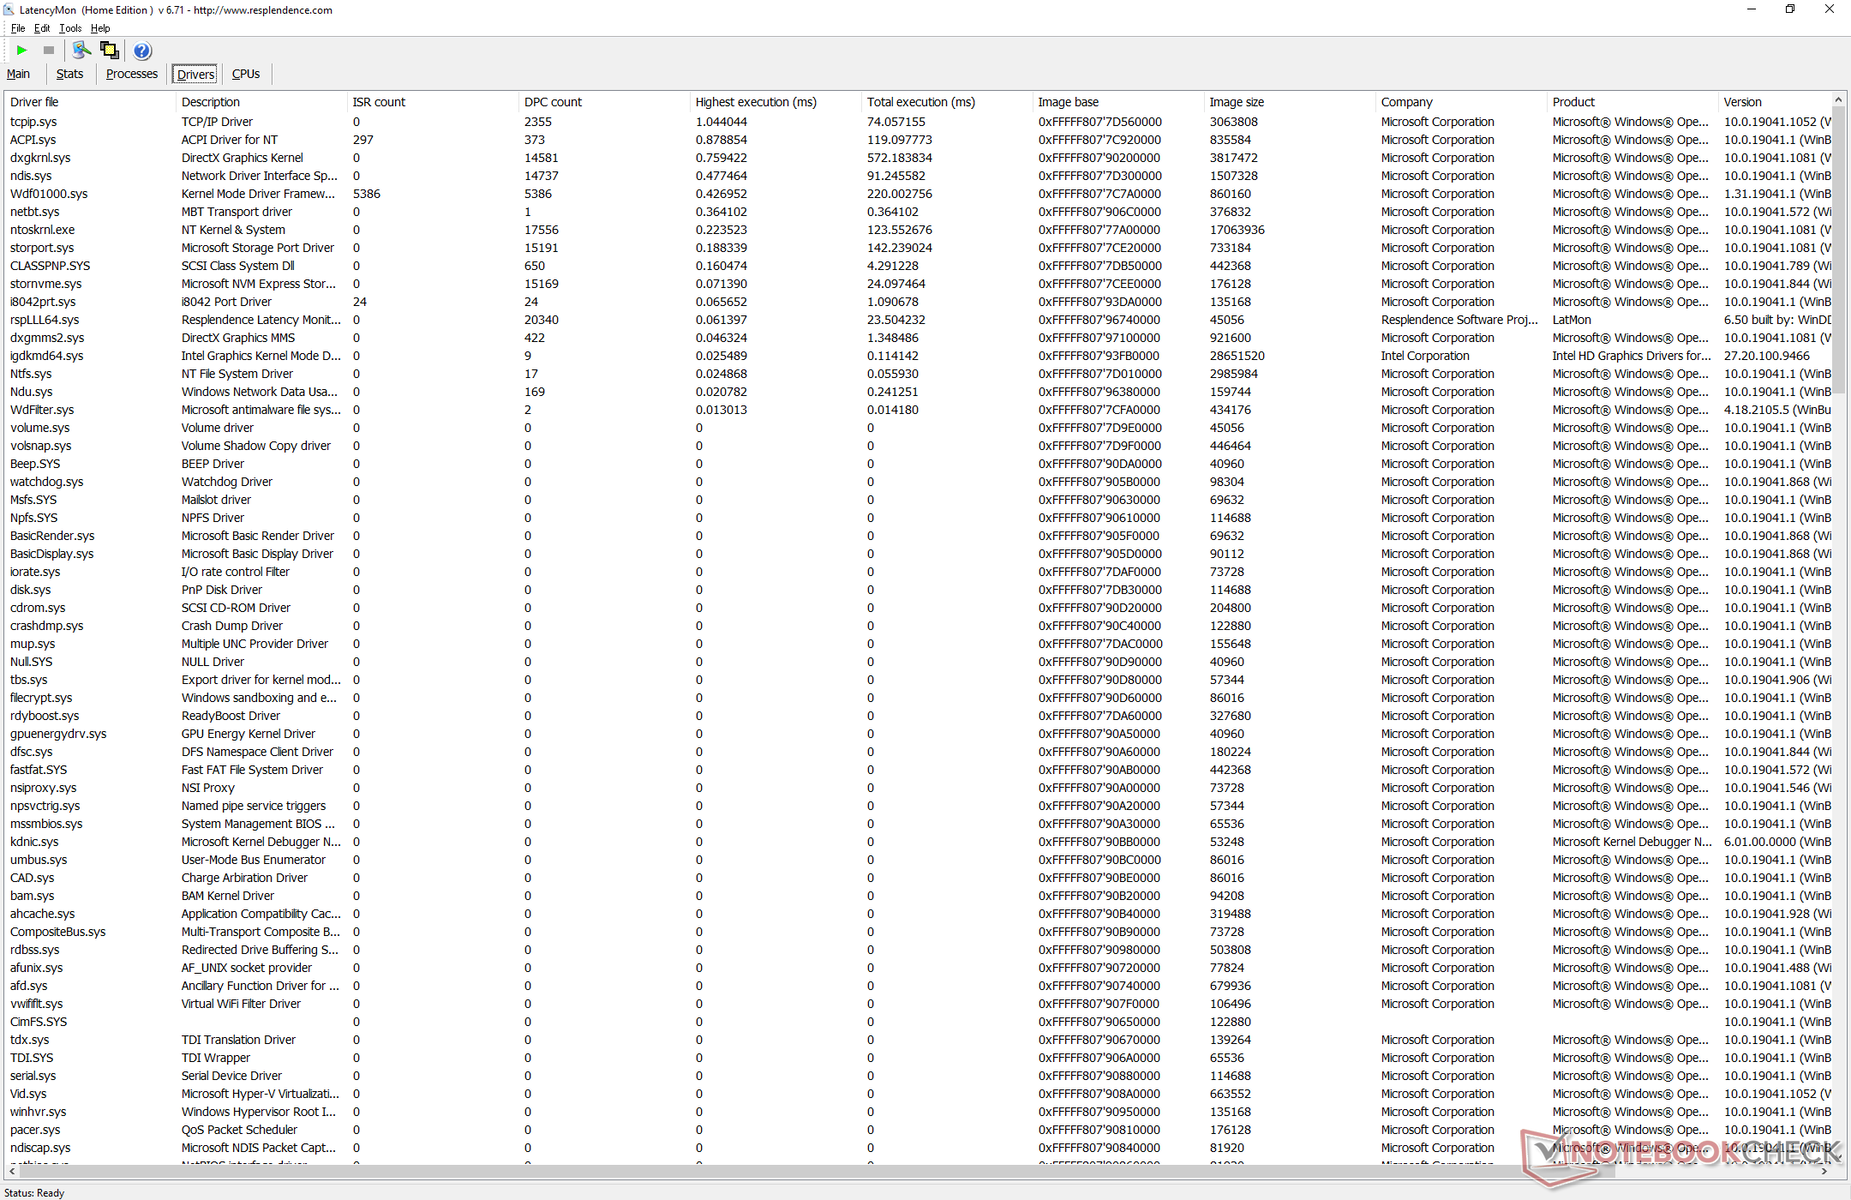The height and width of the screenshot is (1200, 1851).
Task: Sort by the ISR count column header
Action: pyautogui.click(x=433, y=102)
